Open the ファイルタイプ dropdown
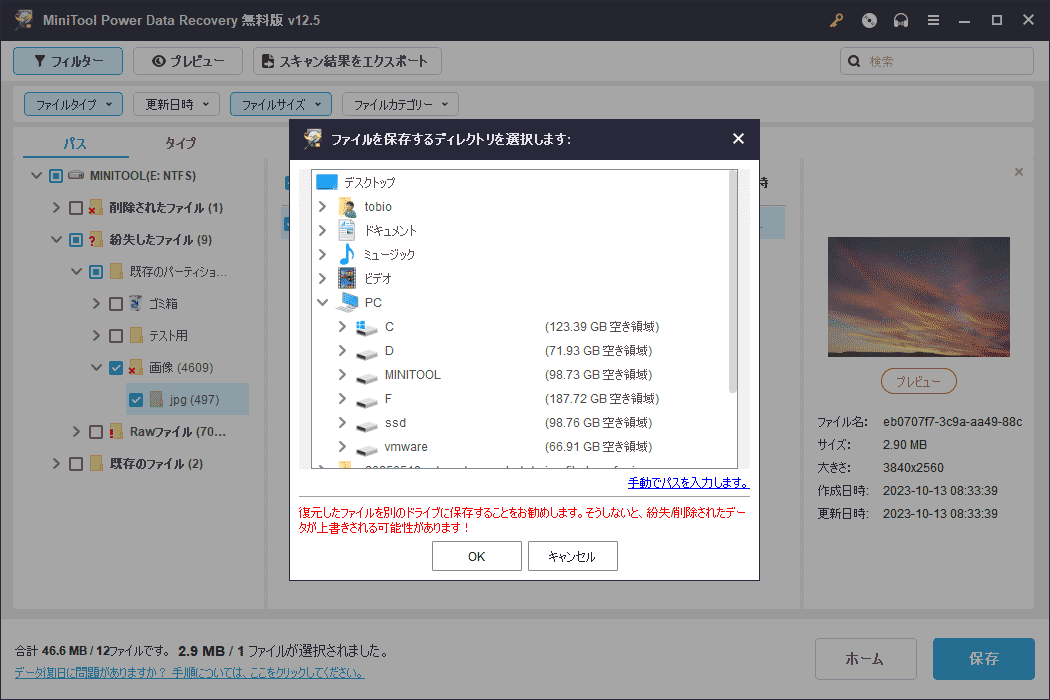Image resolution: width=1050 pixels, height=700 pixels. pos(74,104)
